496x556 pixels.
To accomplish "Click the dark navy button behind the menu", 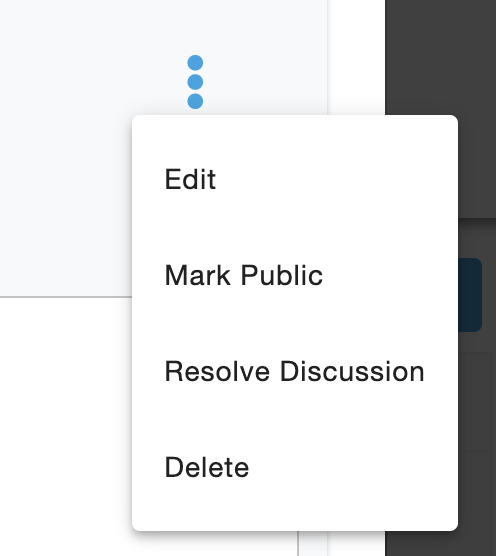I will [x=470, y=295].
